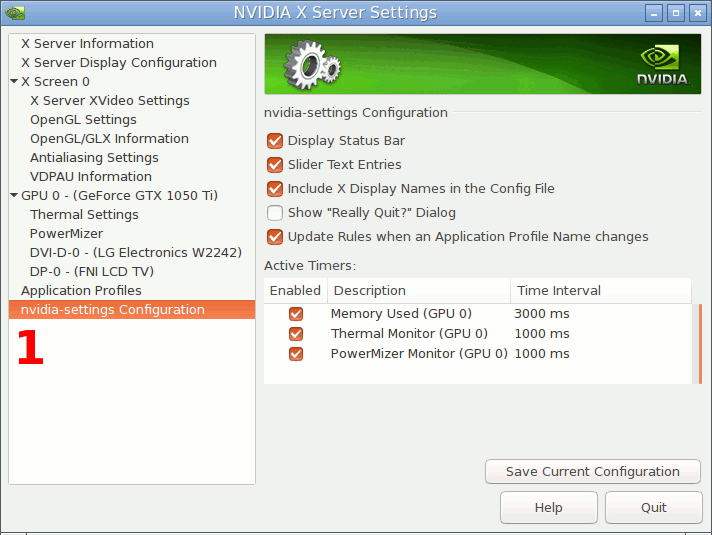The image size is (712, 535).
Task: Disable Include X Display Names in Config File
Action: (x=275, y=189)
